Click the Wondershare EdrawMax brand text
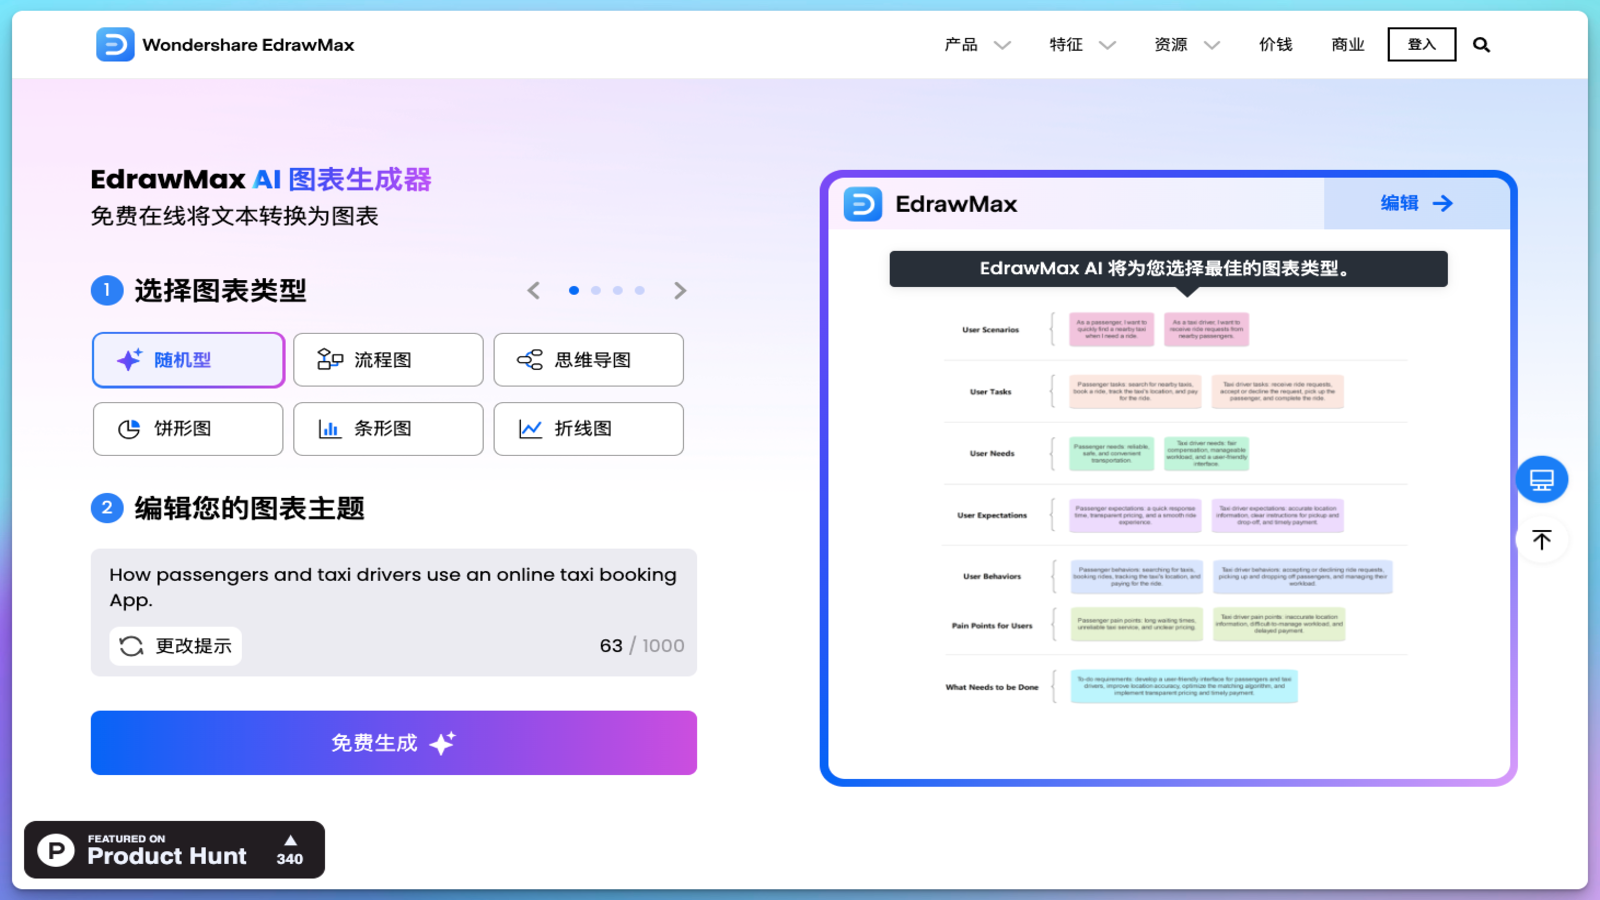The height and width of the screenshot is (900, 1600). pyautogui.click(x=248, y=45)
